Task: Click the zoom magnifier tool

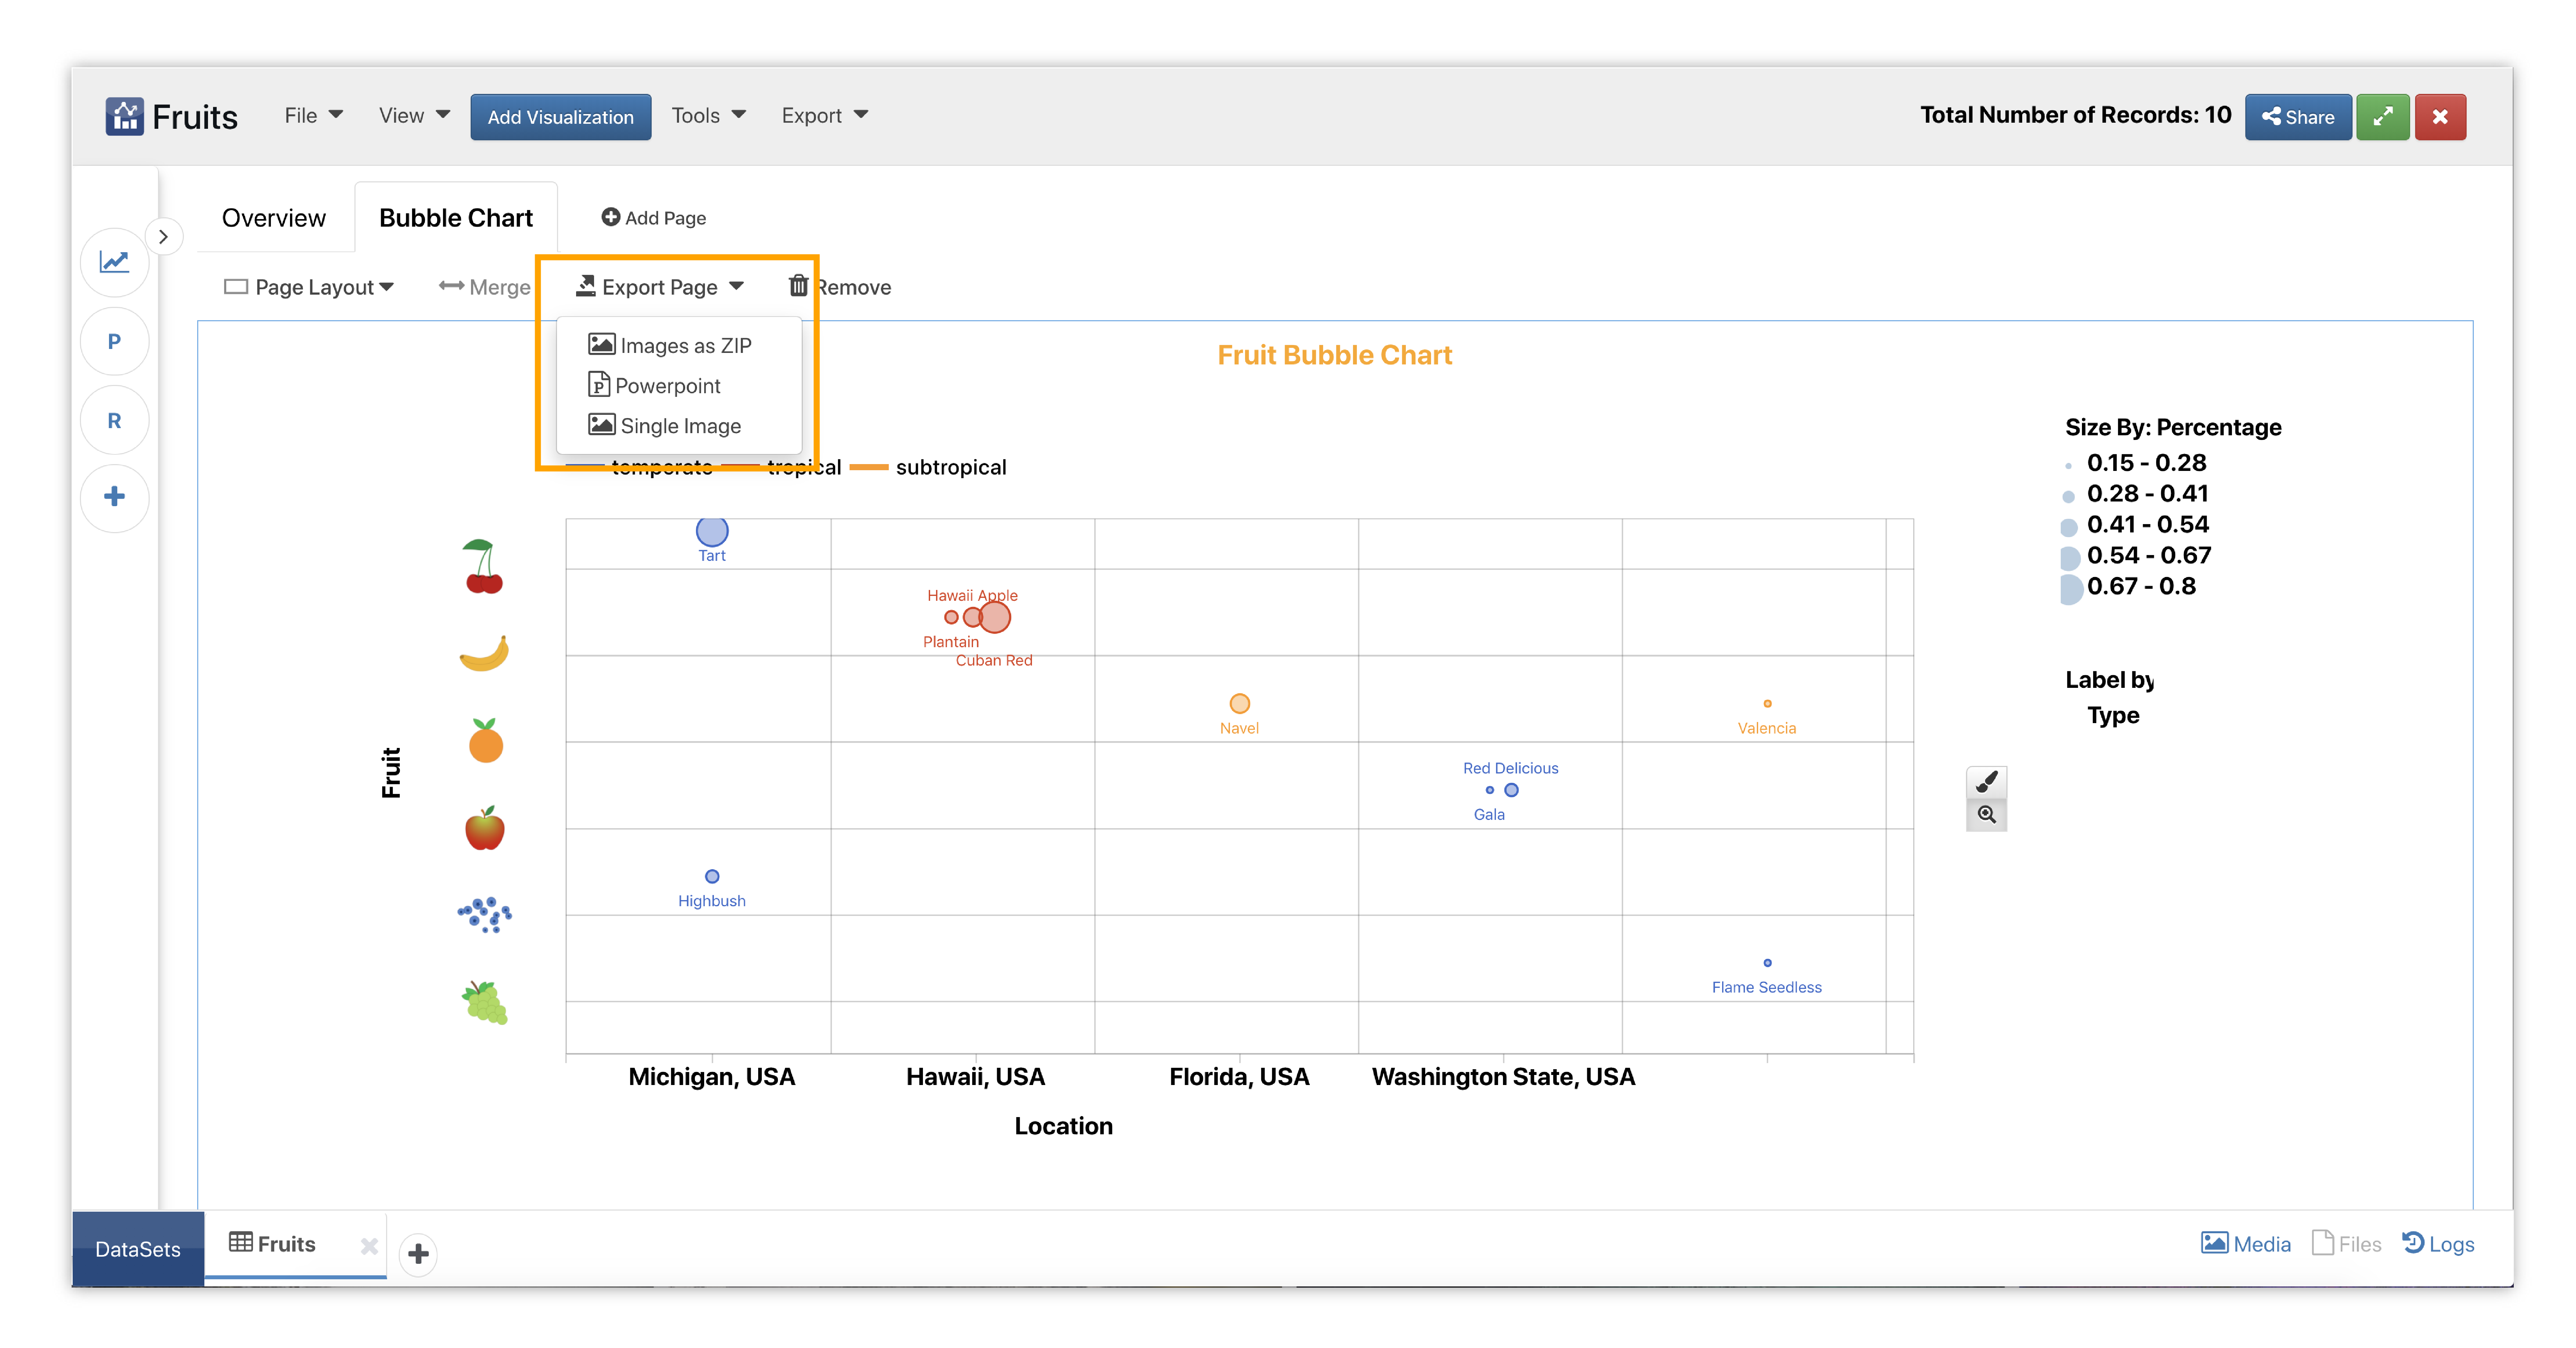Action: click(1986, 815)
